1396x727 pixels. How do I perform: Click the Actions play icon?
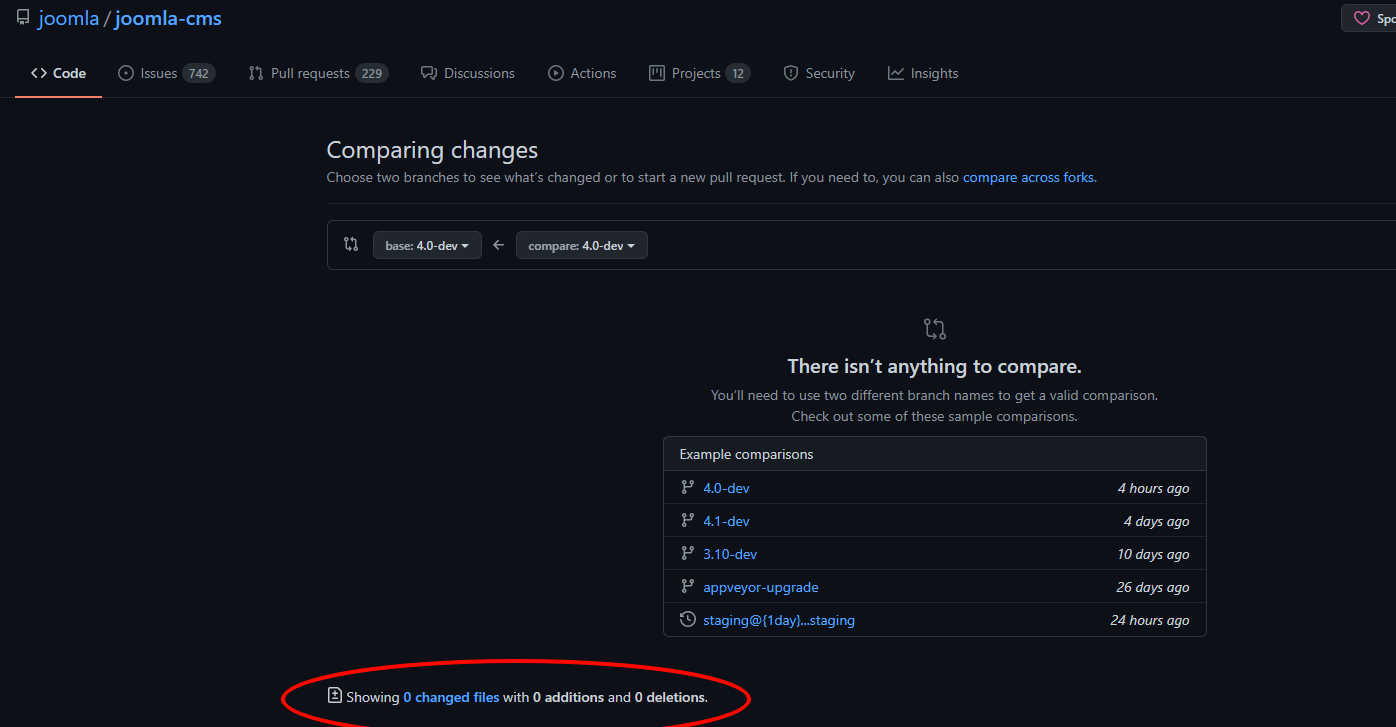coord(556,73)
